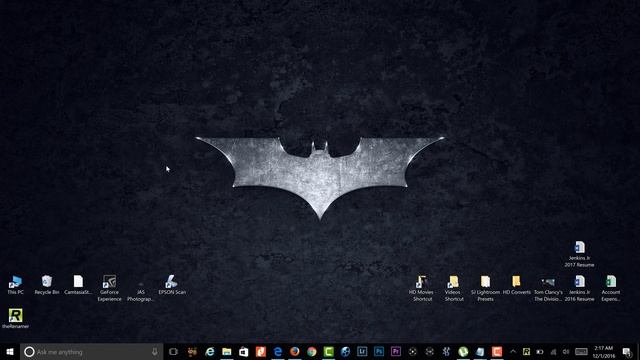640x360 pixels.
Task: Open the network status tray icon
Action: [x=553, y=351]
